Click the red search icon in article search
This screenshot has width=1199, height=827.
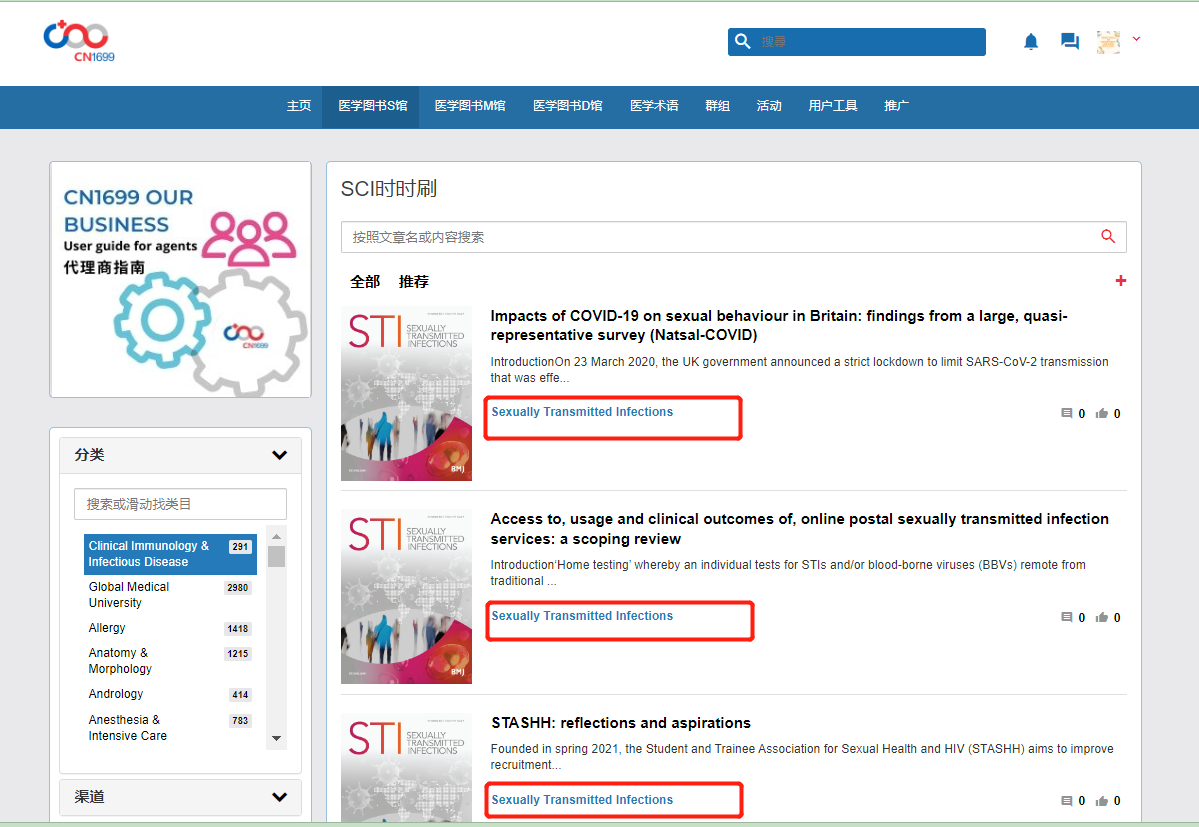click(x=1108, y=236)
